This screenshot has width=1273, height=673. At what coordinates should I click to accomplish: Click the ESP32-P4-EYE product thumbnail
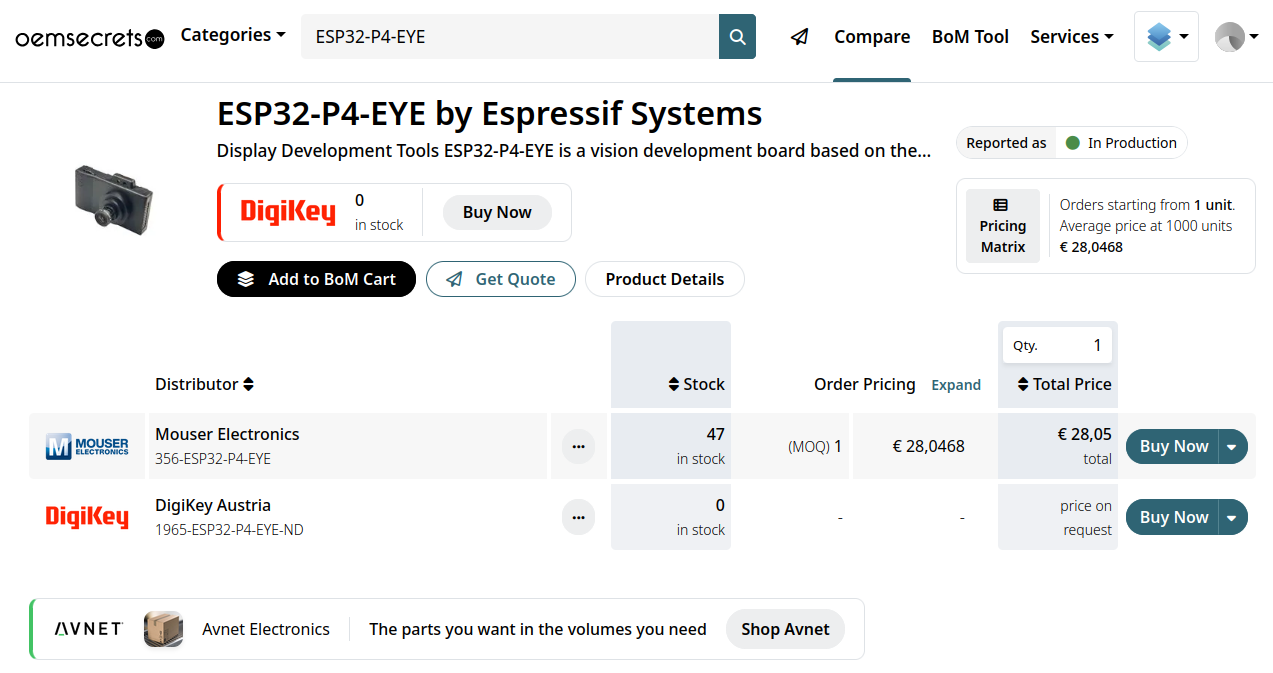click(x=113, y=200)
